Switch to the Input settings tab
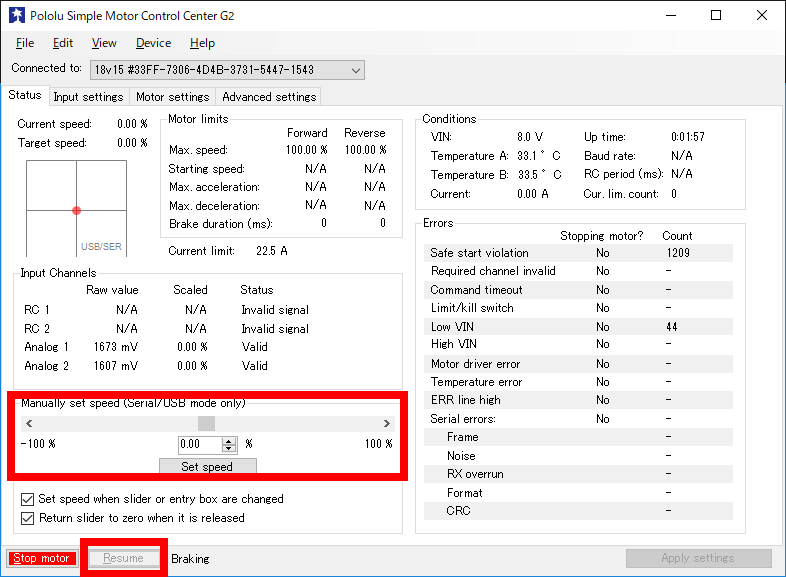Screen dimensions: 786x577 (x=88, y=97)
